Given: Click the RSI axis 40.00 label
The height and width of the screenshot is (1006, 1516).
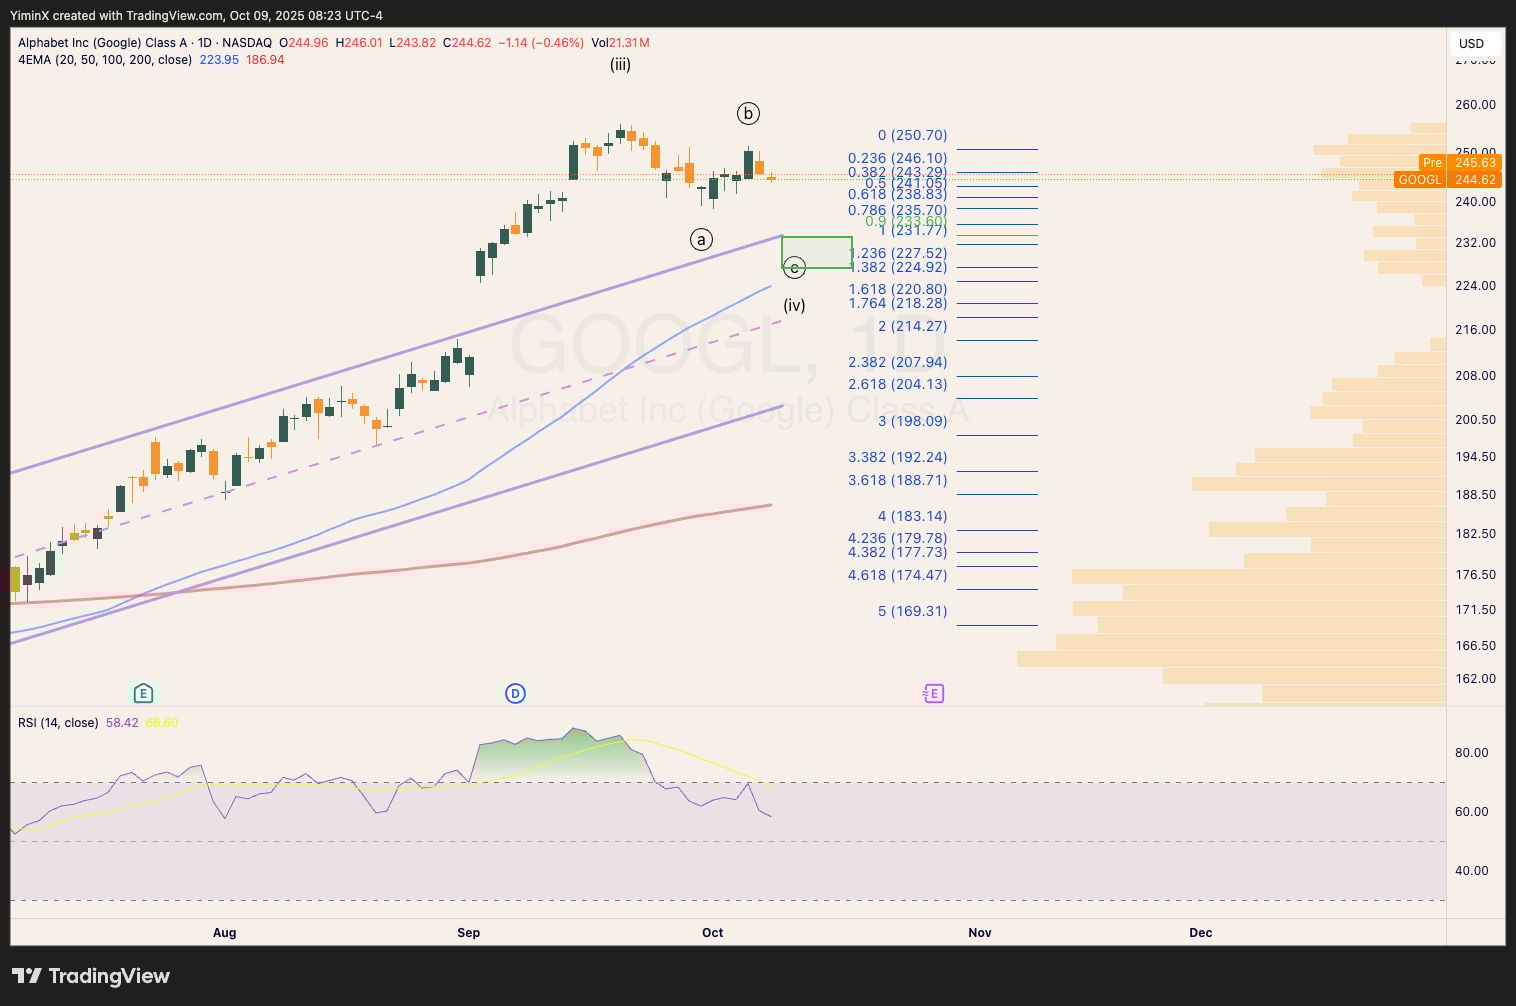Looking at the screenshot, I should point(1472,871).
